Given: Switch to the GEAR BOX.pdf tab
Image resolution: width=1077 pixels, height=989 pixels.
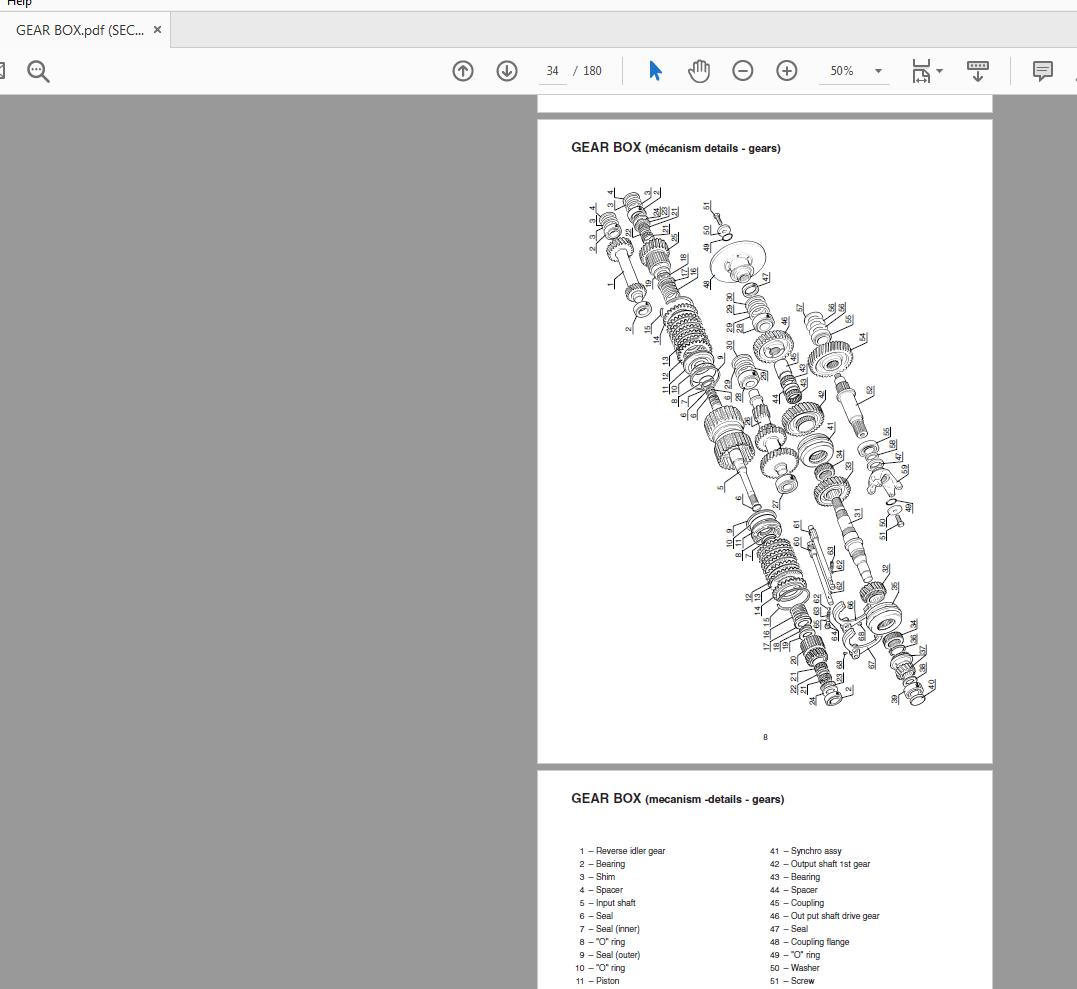Looking at the screenshot, I should [80, 30].
